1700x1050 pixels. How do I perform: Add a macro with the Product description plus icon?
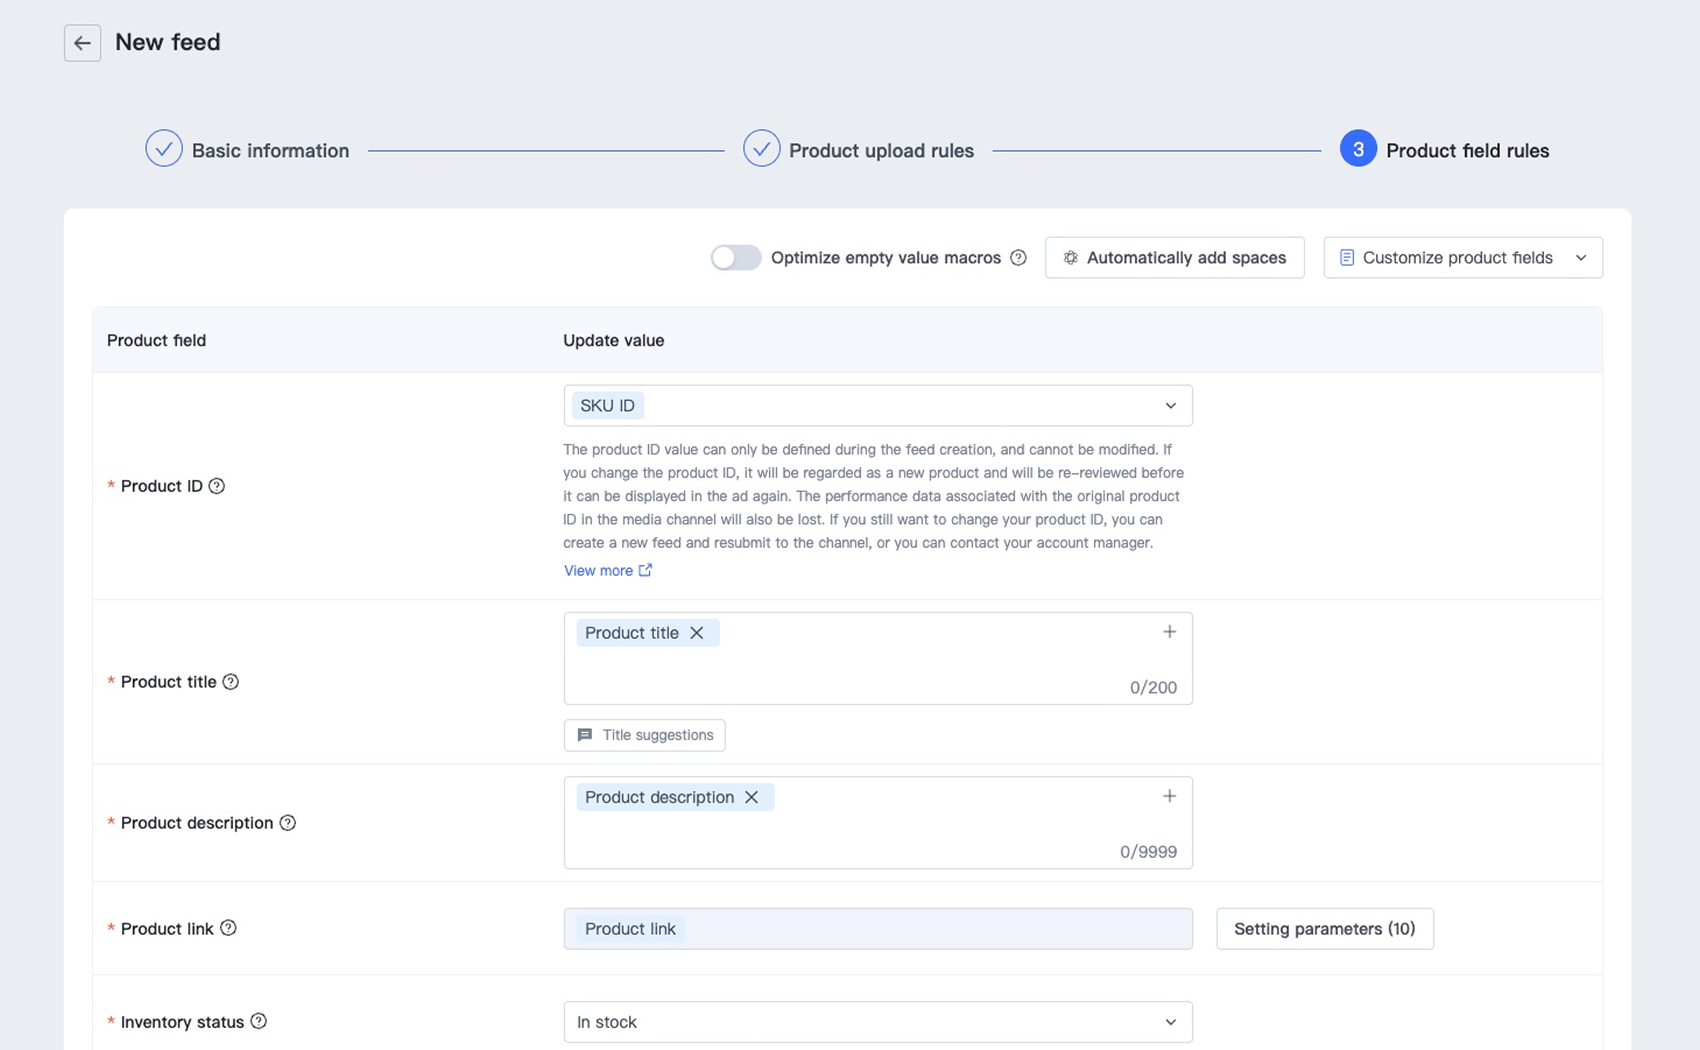point(1169,796)
